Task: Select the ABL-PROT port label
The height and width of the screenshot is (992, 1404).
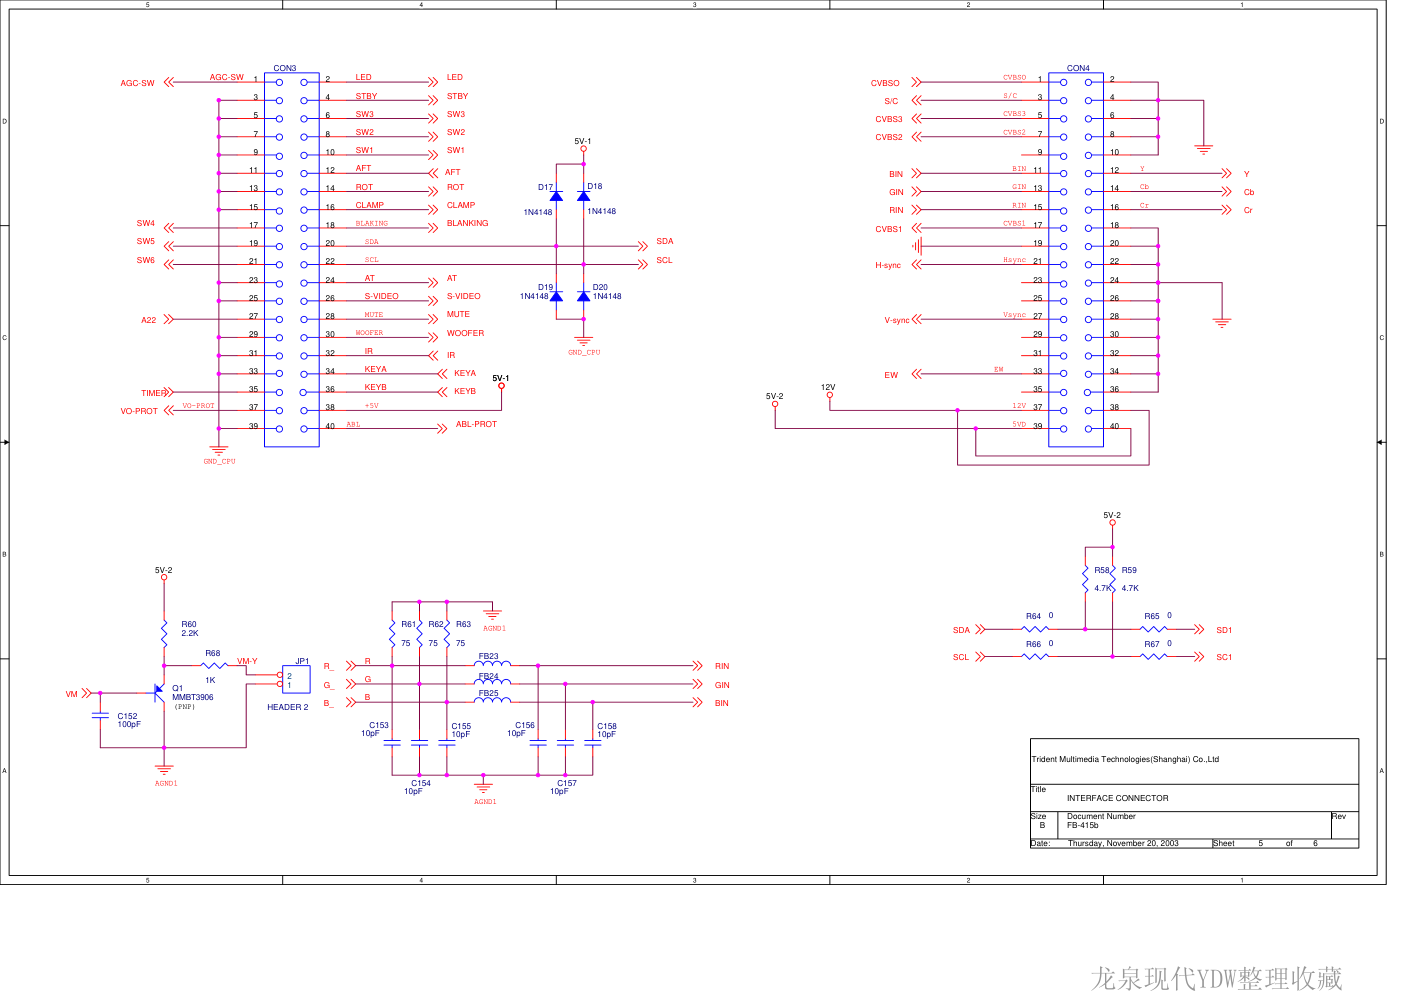Action: (476, 424)
